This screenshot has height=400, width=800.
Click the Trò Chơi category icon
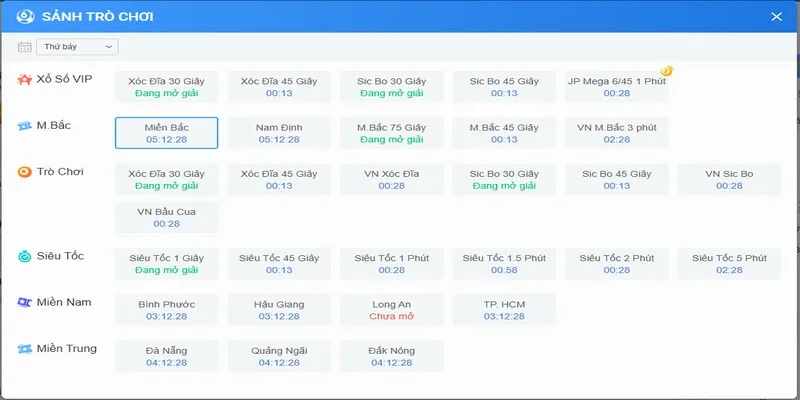[x=24, y=172]
